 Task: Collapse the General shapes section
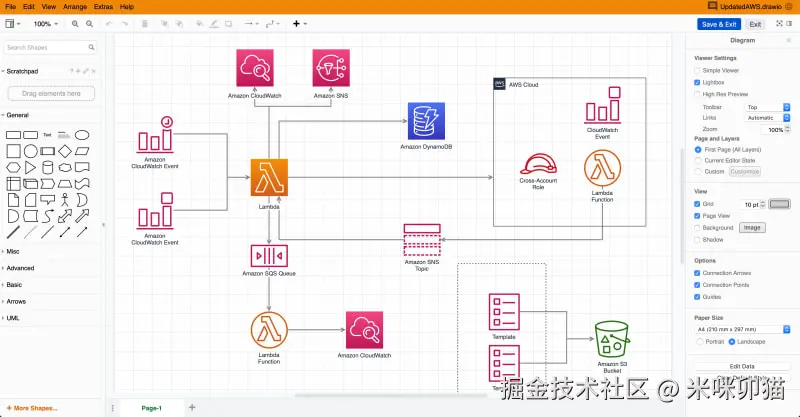coord(16,115)
